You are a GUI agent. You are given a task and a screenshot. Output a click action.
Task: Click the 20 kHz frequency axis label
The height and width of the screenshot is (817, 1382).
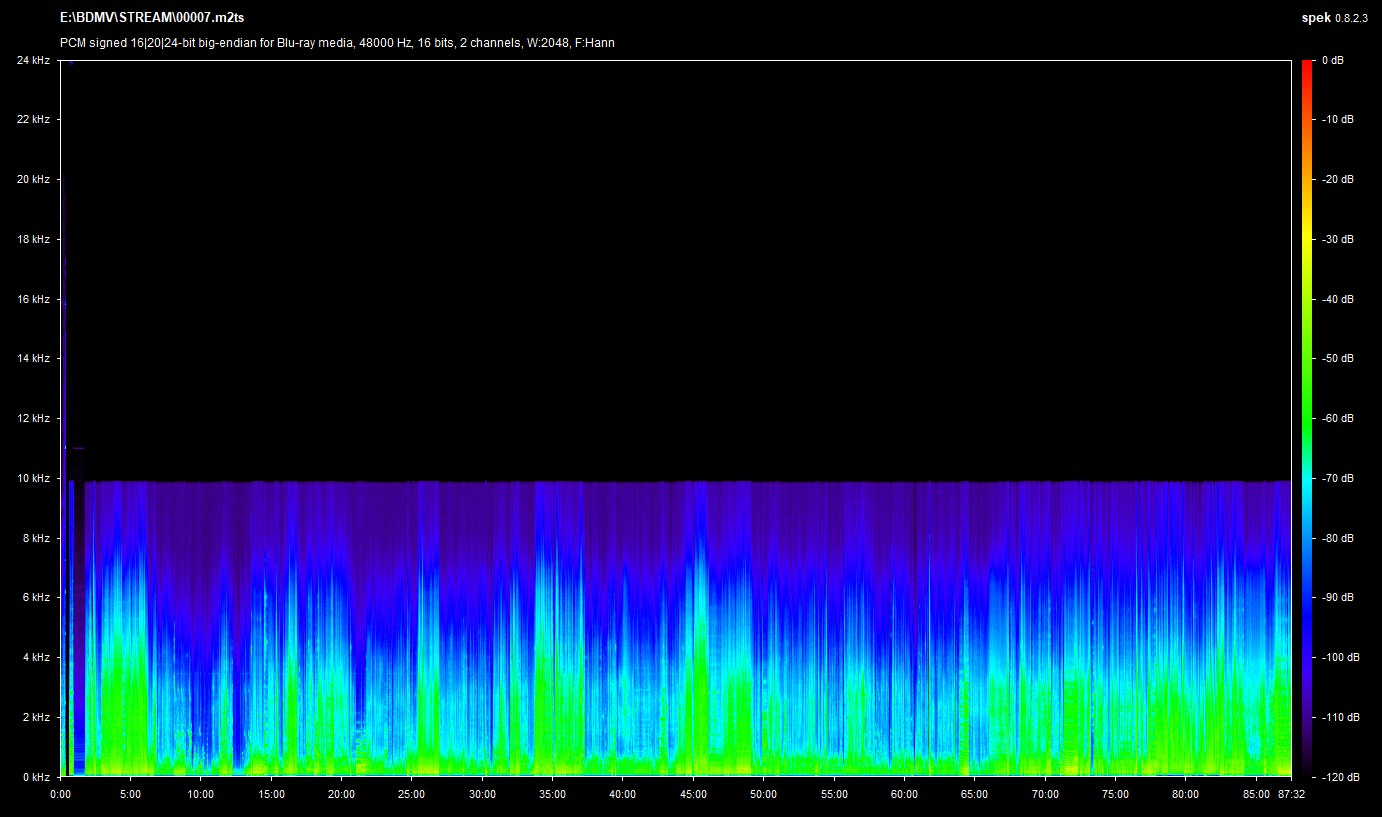tap(33, 179)
